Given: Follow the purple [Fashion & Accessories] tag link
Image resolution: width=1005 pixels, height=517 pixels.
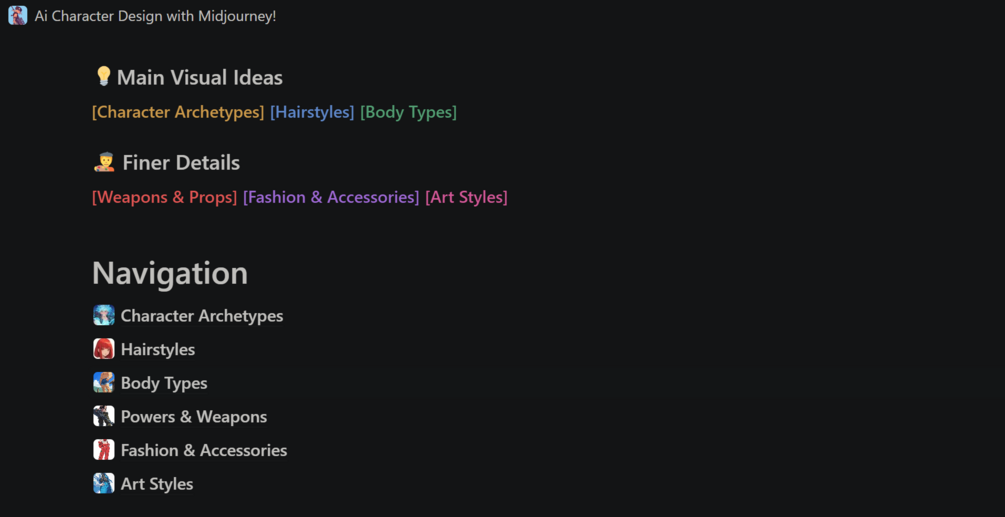Looking at the screenshot, I should (x=331, y=197).
